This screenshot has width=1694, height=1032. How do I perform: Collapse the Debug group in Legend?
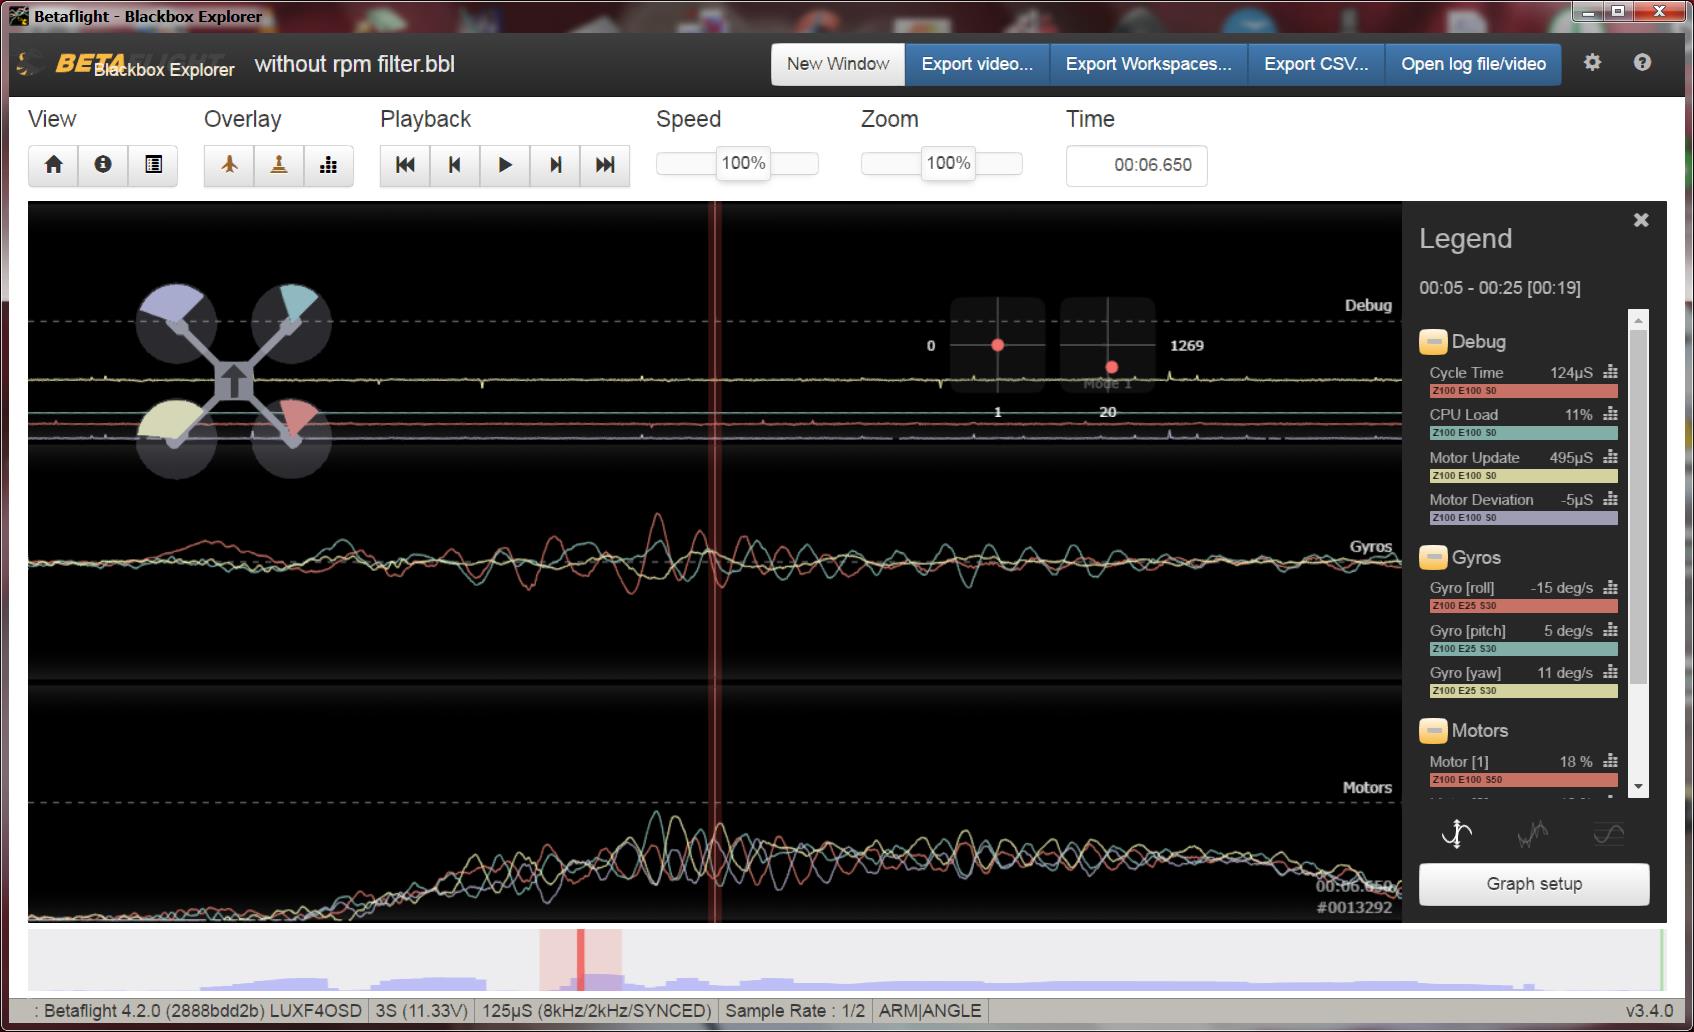(1432, 341)
